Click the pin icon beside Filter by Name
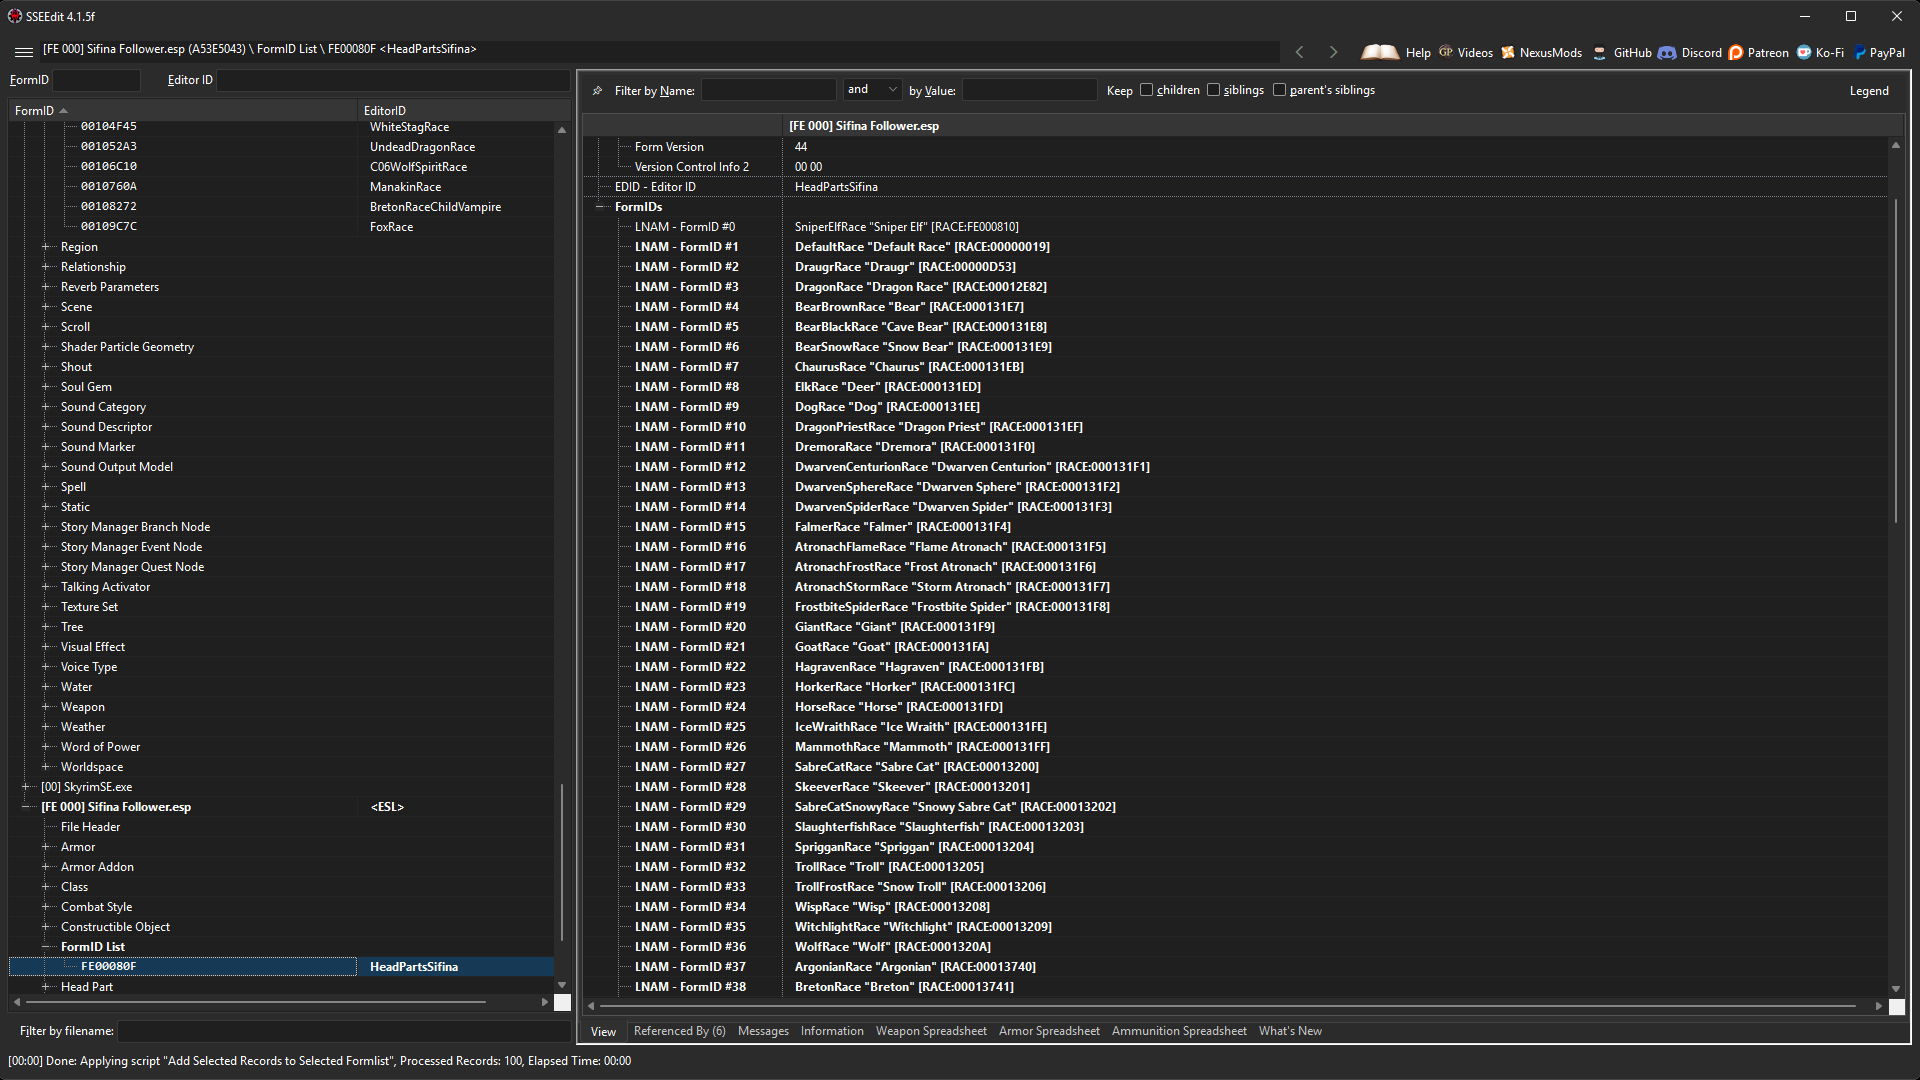Viewport: 1920px width, 1080px height. (598, 91)
